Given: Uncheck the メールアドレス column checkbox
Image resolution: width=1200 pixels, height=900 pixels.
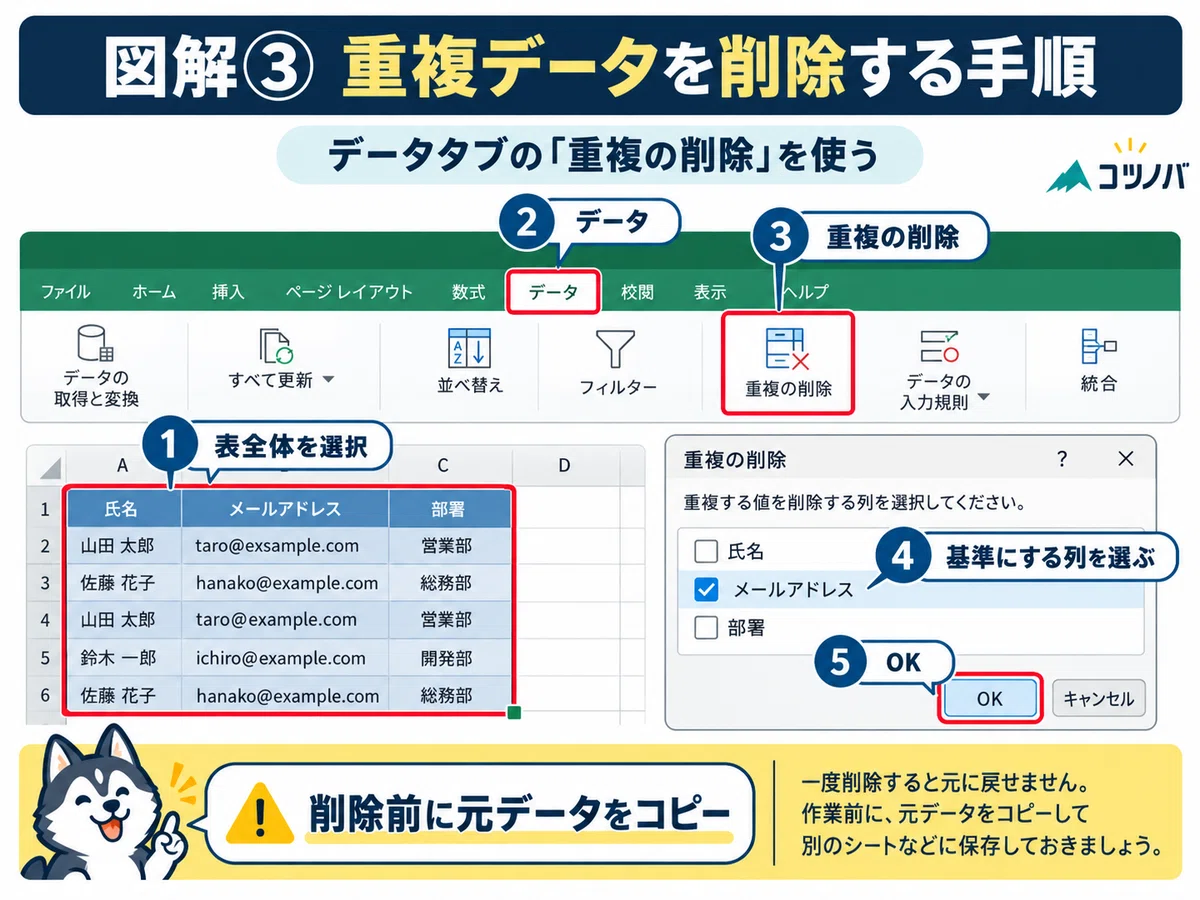Looking at the screenshot, I should pos(706,590).
